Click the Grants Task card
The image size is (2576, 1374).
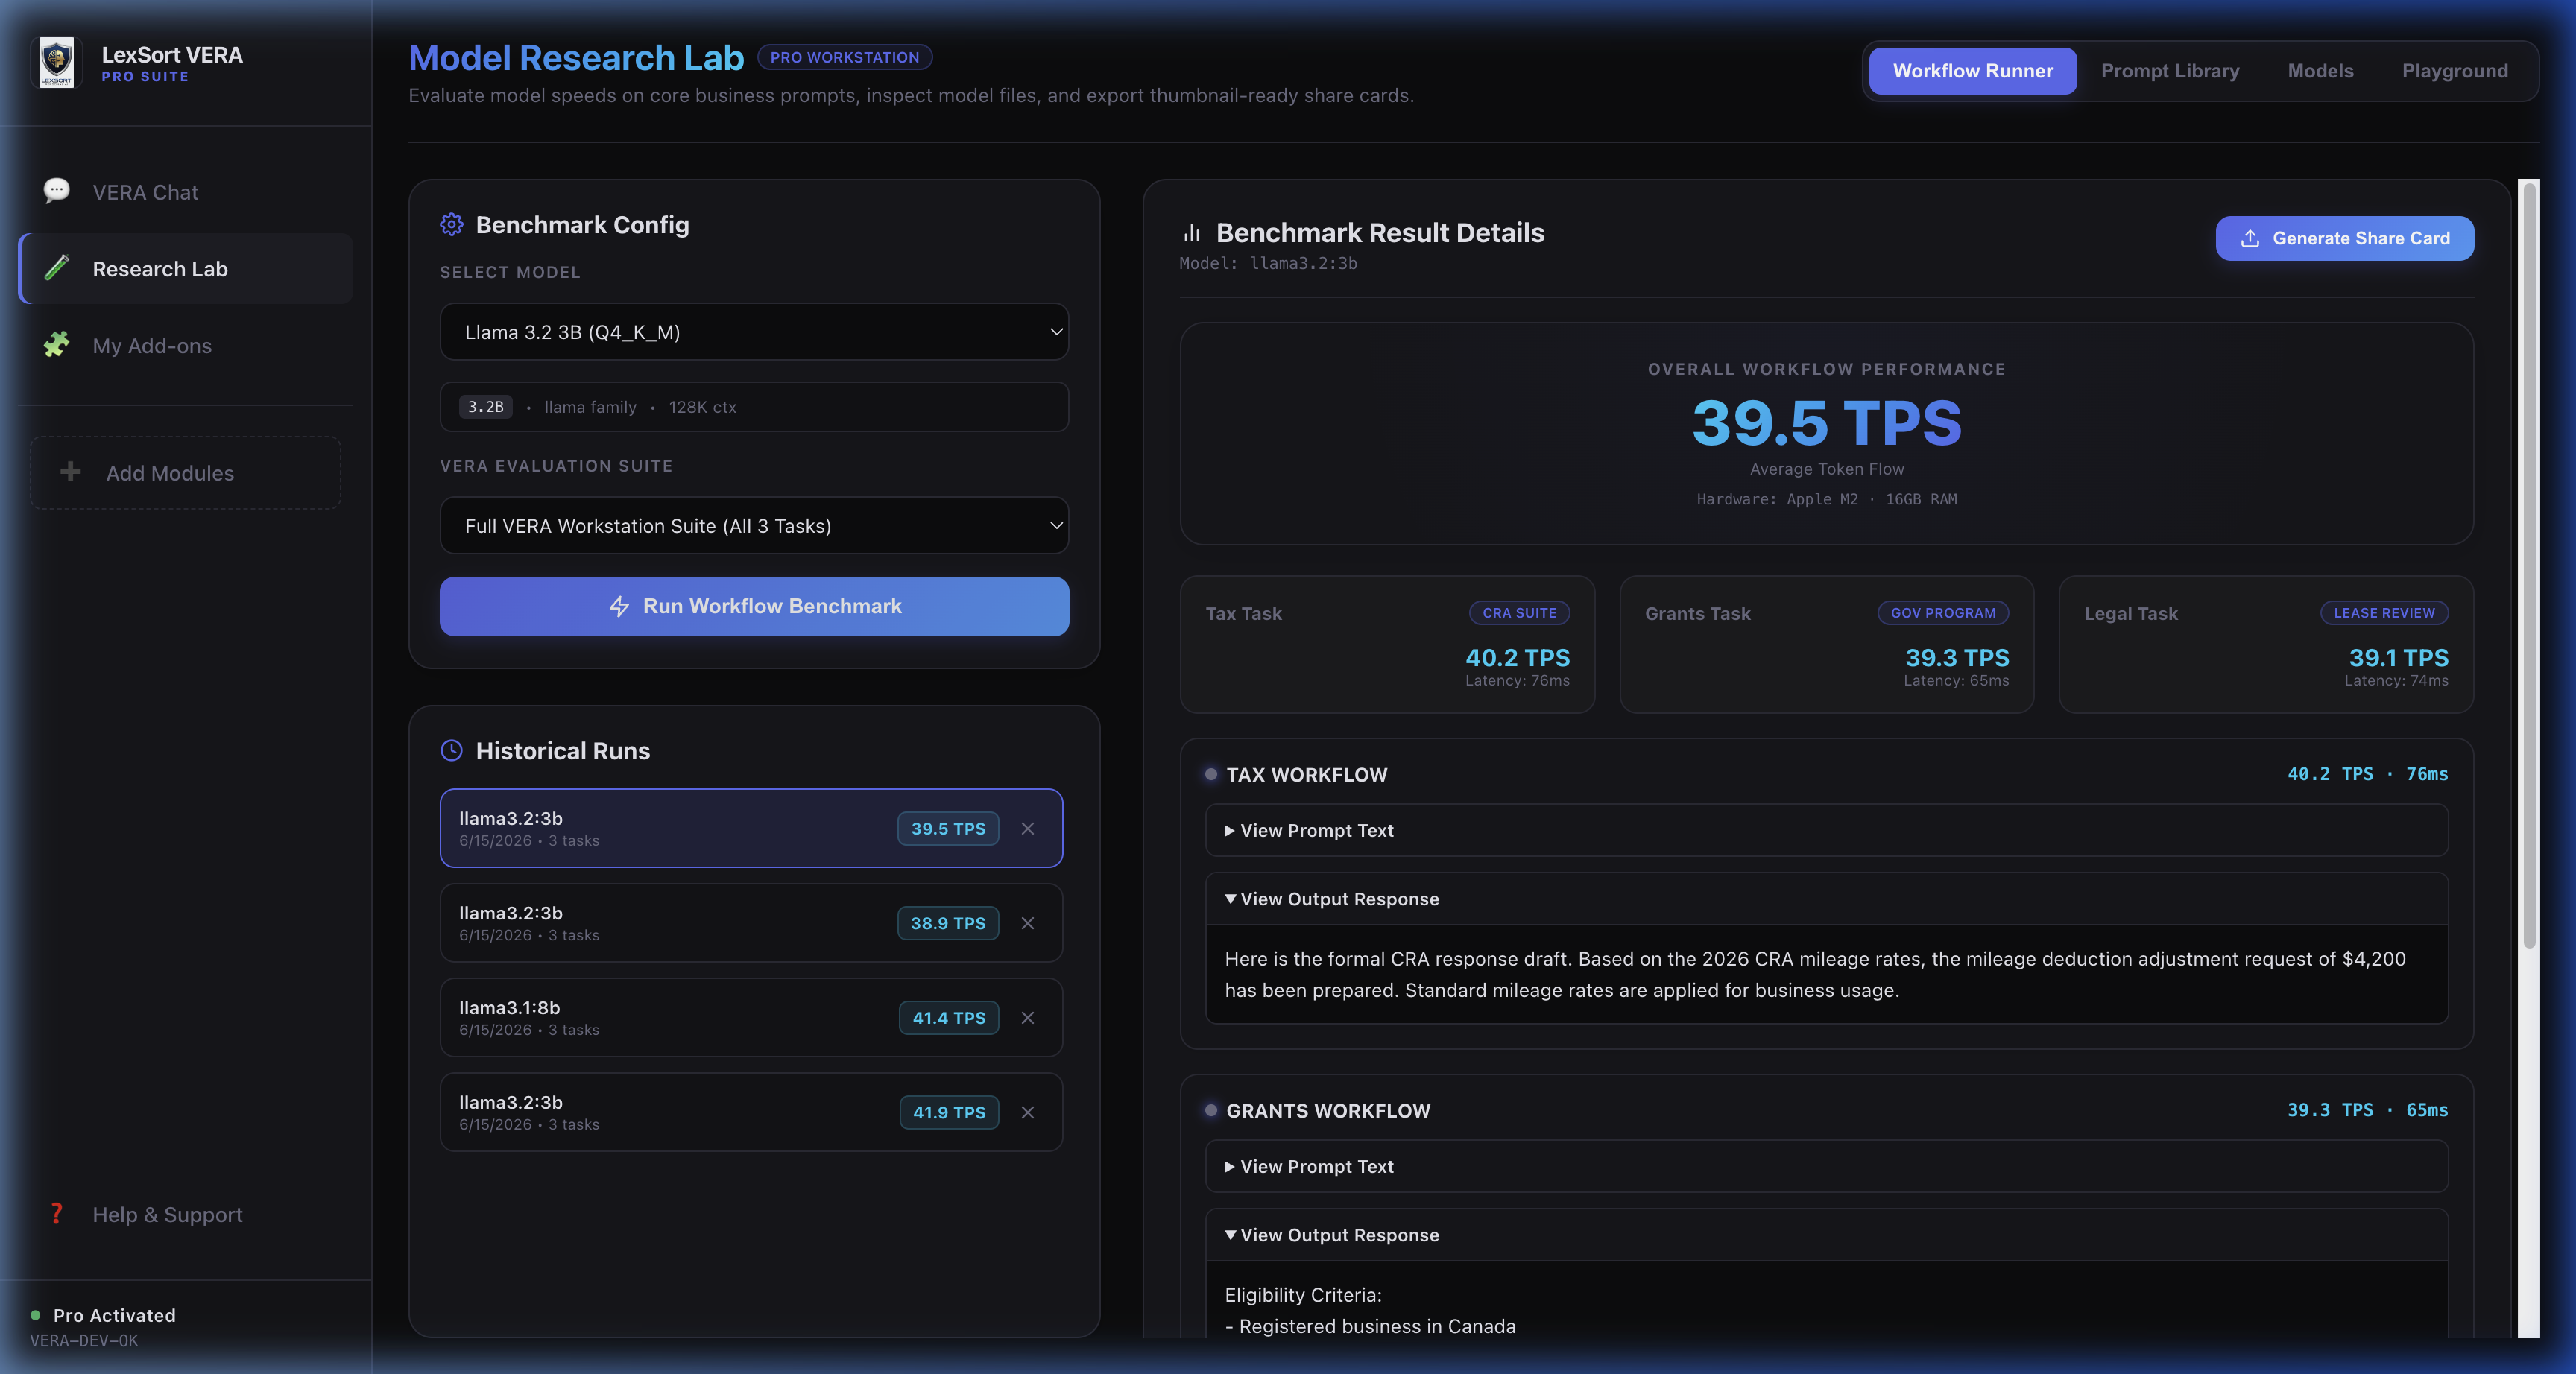click(x=1826, y=644)
